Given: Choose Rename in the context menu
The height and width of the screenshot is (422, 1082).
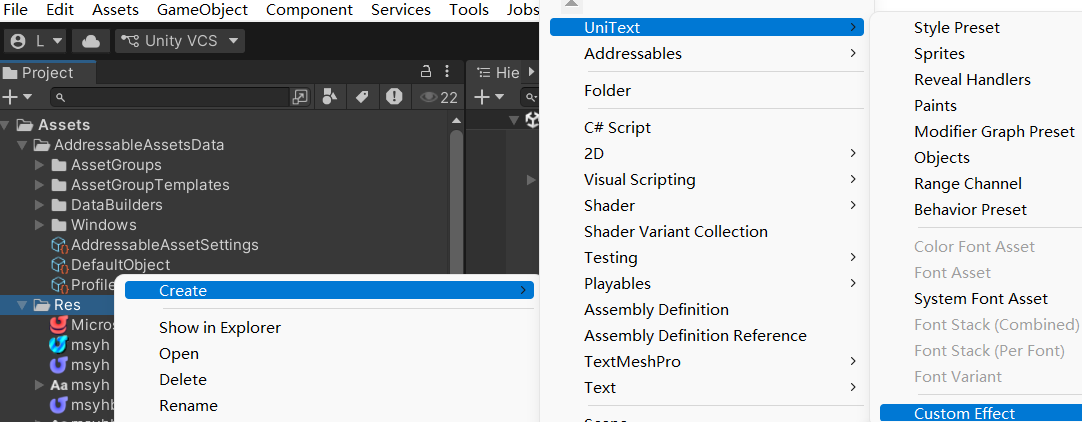Looking at the screenshot, I should [188, 405].
